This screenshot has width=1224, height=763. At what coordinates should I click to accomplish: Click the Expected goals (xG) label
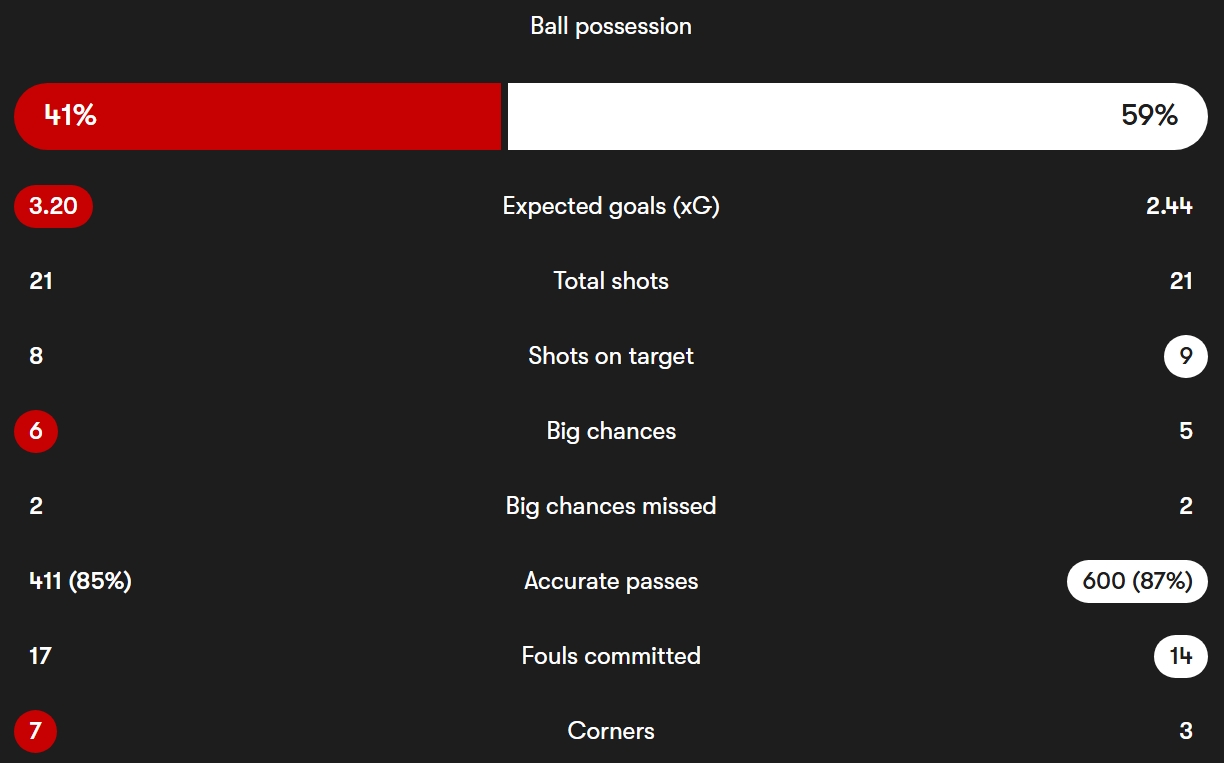point(611,207)
